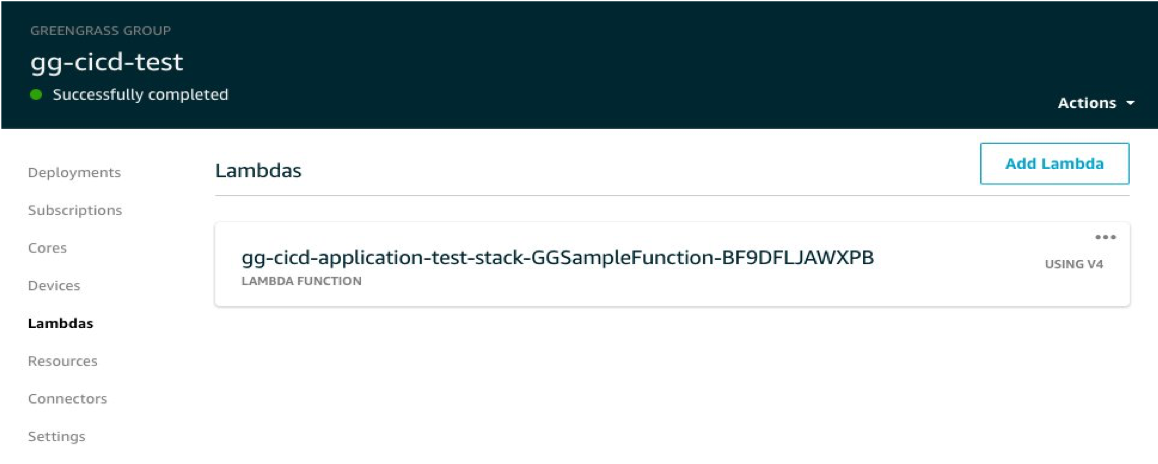Select Cores in the left navigation

47,248
